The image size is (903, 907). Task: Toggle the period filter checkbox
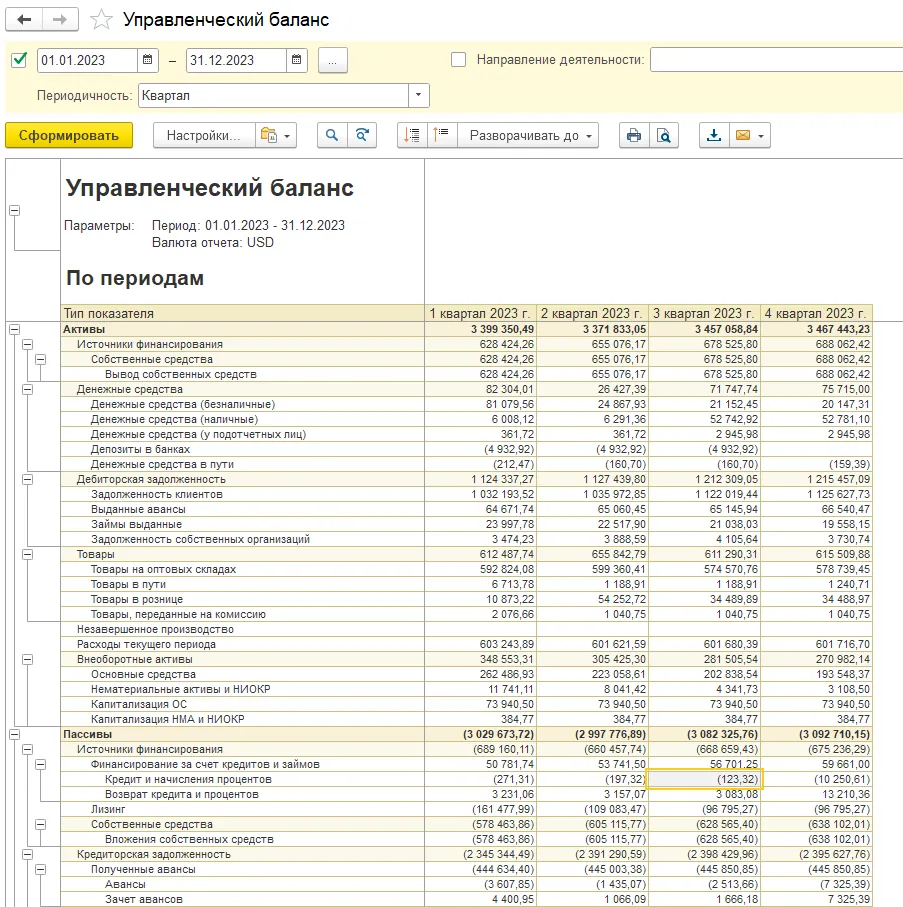click(18, 60)
